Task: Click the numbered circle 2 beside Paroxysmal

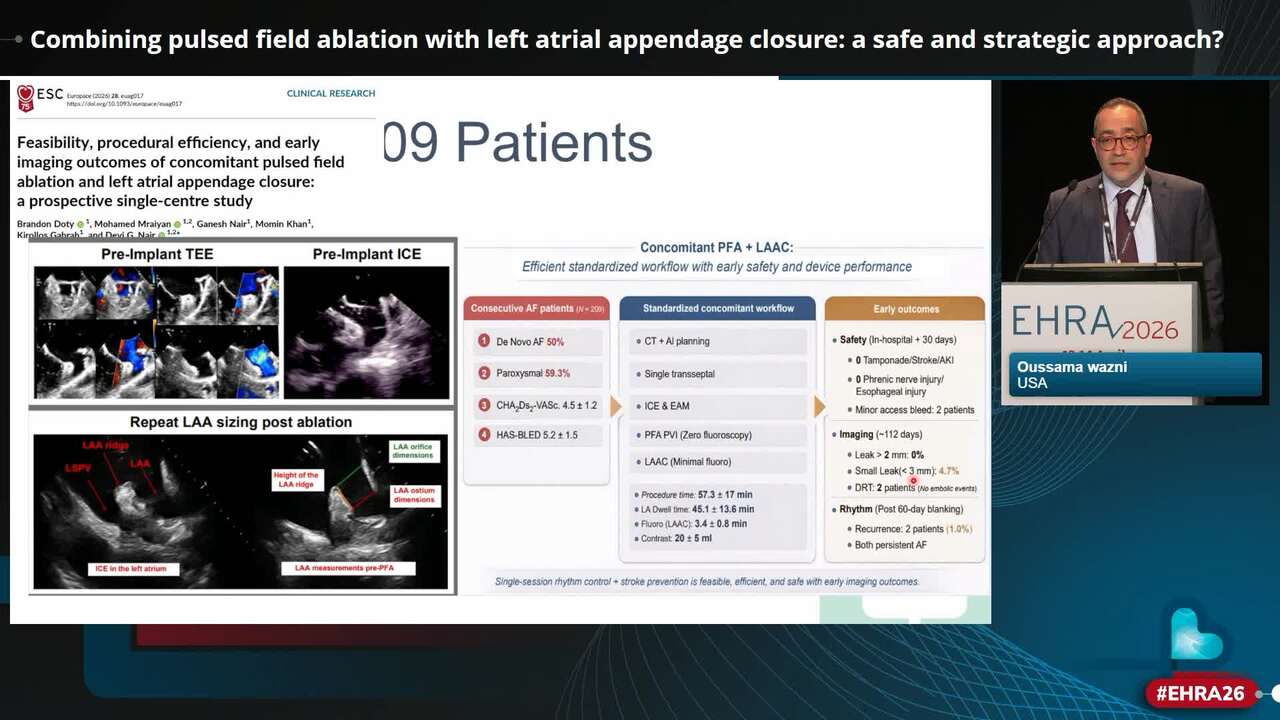Action: point(484,373)
